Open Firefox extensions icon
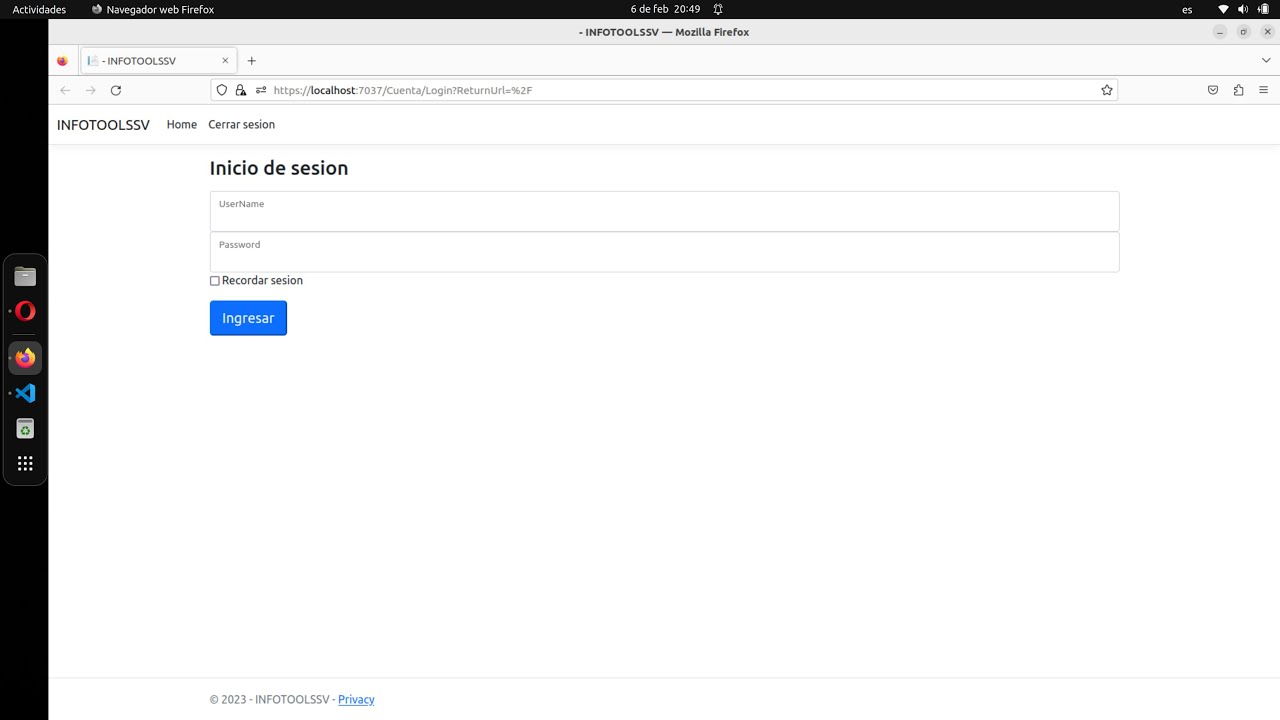 [1238, 90]
